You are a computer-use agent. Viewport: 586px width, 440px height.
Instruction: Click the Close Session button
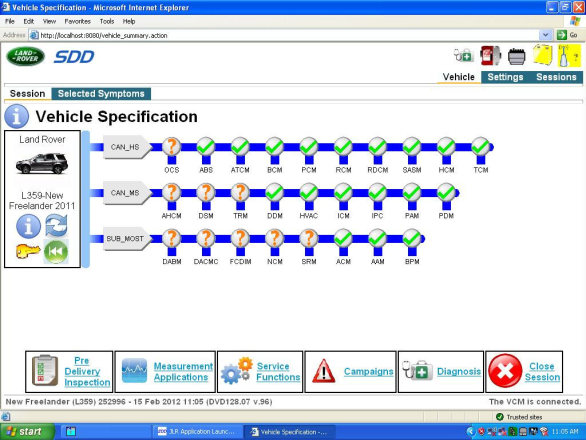(x=524, y=372)
